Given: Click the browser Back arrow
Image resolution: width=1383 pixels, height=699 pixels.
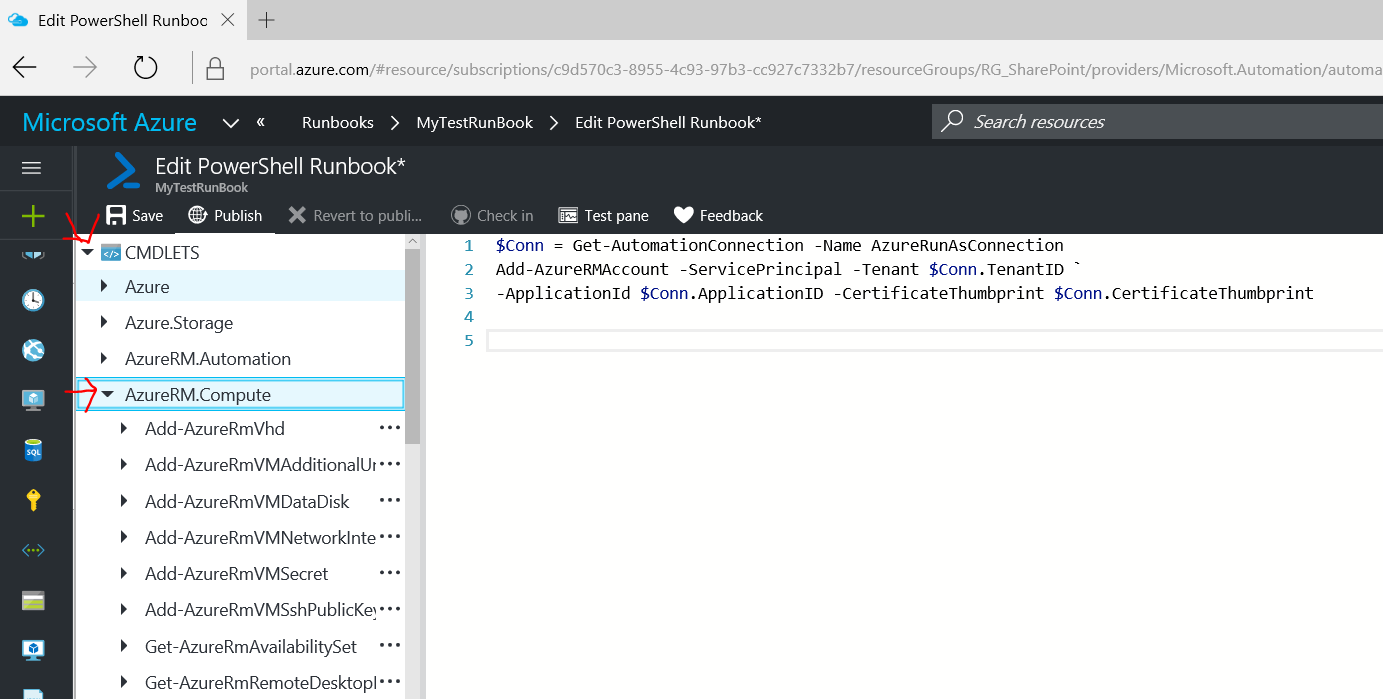Looking at the screenshot, I should (24, 67).
